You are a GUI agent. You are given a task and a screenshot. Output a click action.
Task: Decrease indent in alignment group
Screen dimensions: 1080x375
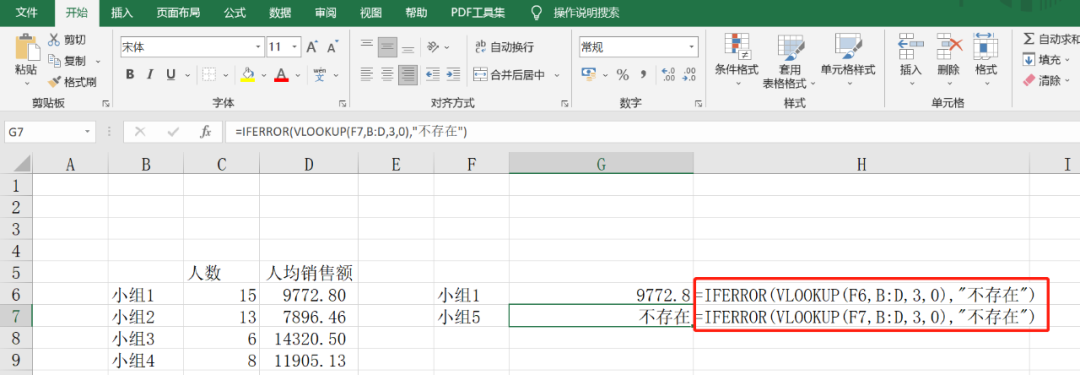433,74
